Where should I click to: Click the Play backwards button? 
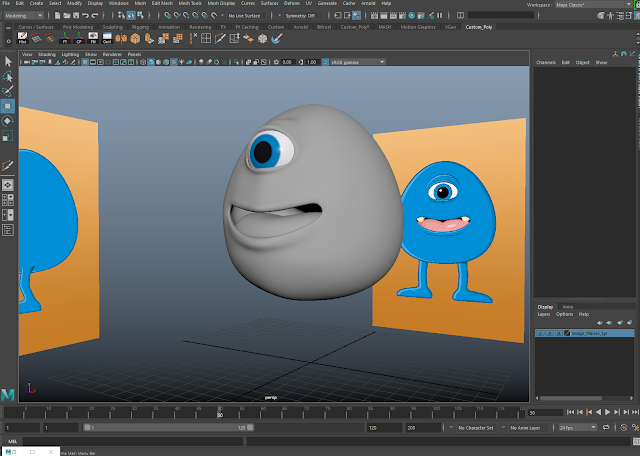click(x=598, y=412)
